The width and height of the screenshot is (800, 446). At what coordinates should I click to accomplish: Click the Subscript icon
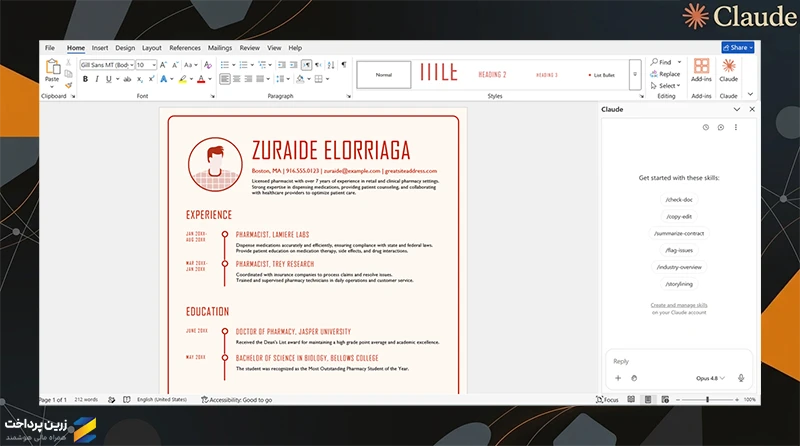point(140,79)
